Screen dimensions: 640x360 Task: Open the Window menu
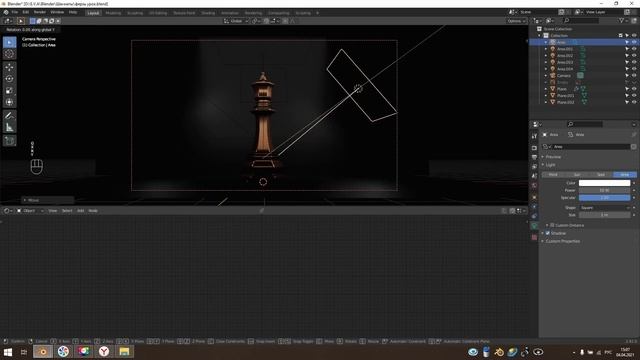pyautogui.click(x=57, y=12)
